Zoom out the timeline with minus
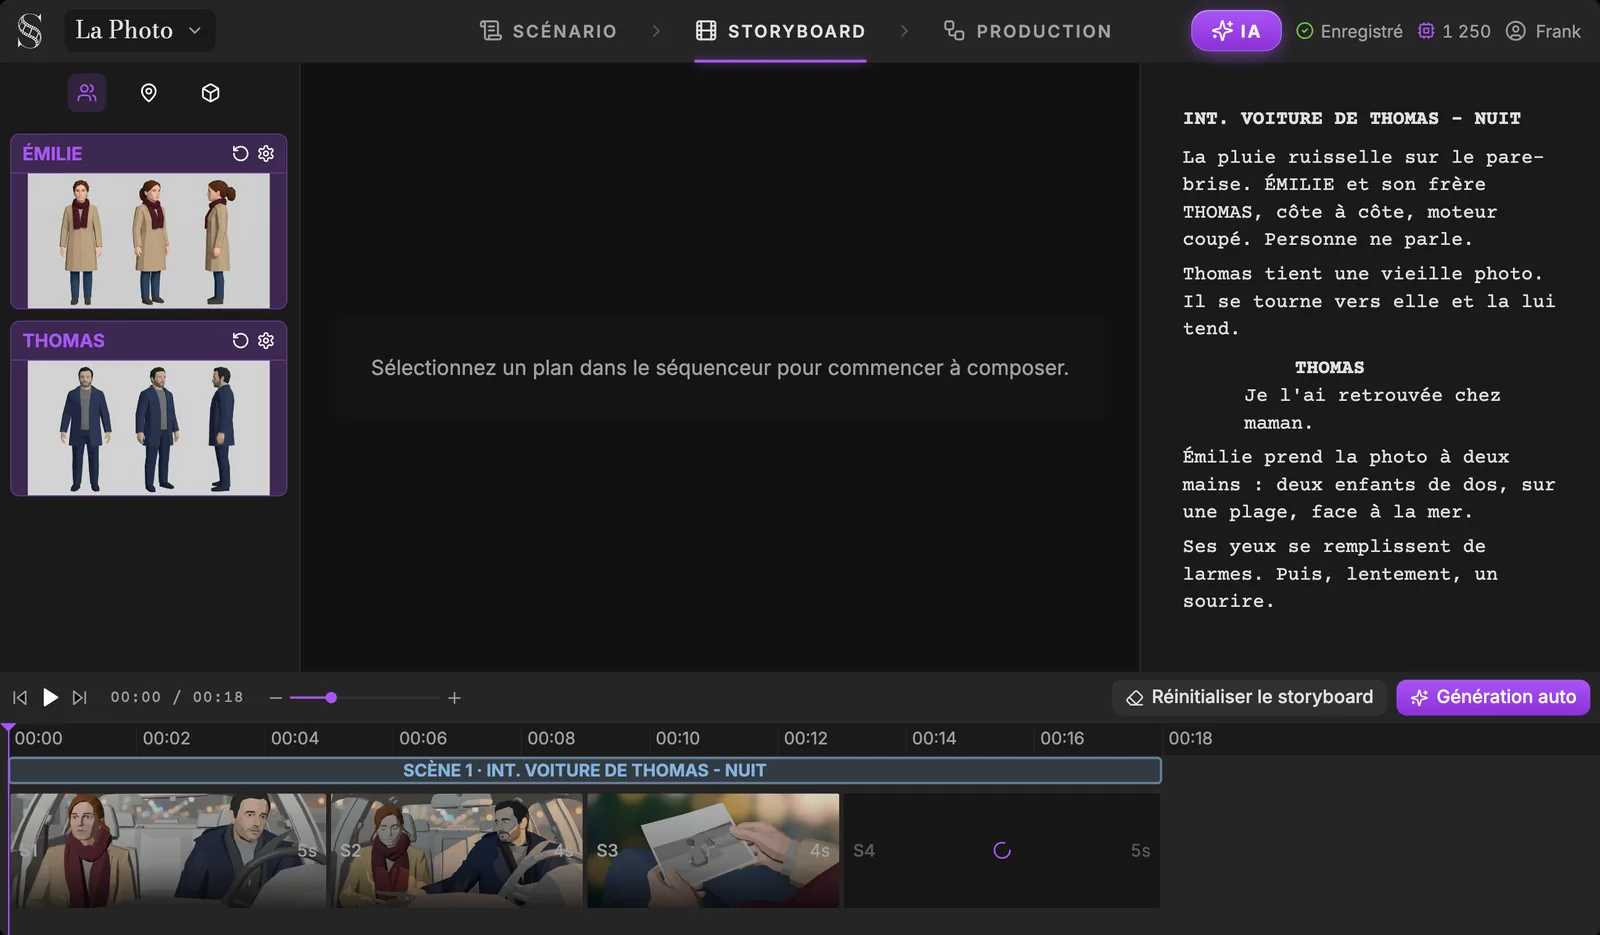This screenshot has width=1600, height=935. [x=276, y=698]
